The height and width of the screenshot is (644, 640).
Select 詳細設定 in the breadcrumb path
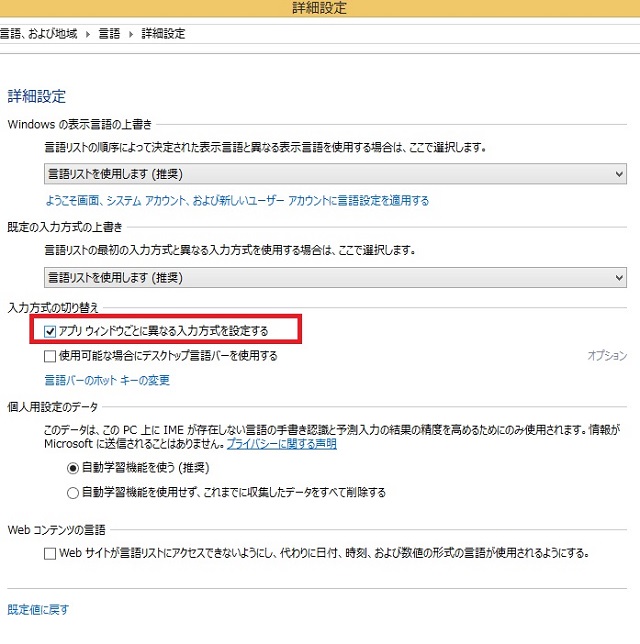click(x=164, y=34)
